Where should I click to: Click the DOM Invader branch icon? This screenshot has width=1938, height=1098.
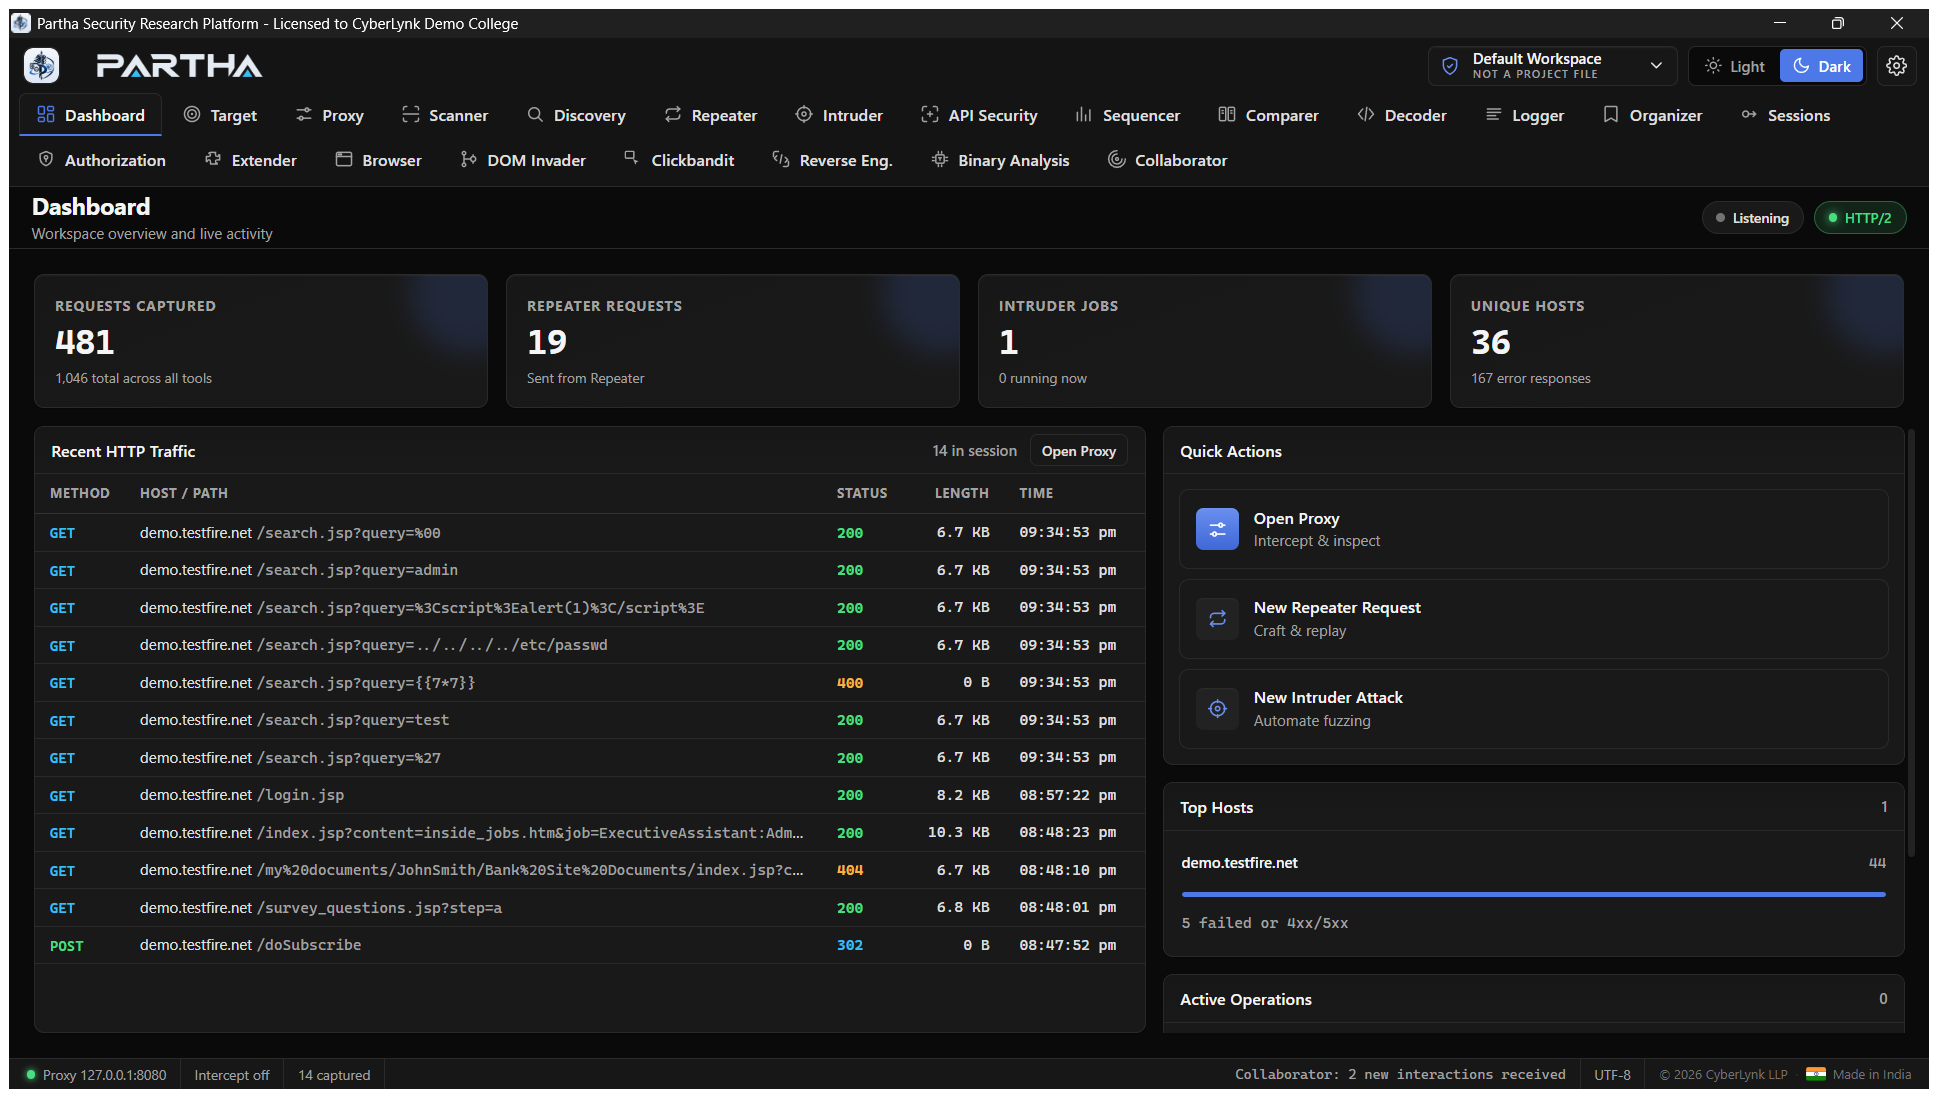tap(469, 159)
